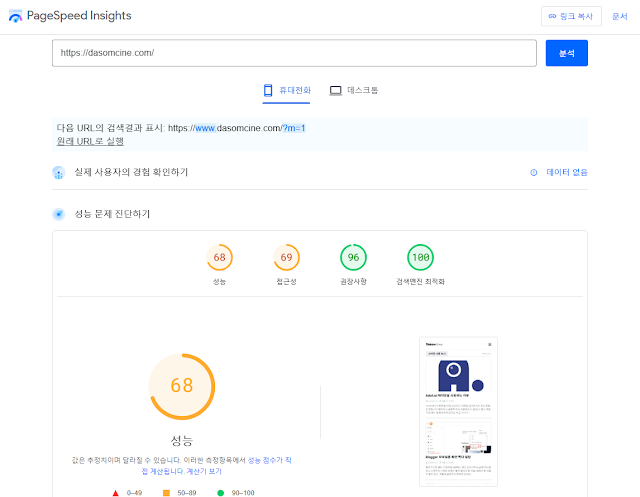This screenshot has width=640, height=497.
Task: Click the real user experience section icon
Action: pos(58,173)
